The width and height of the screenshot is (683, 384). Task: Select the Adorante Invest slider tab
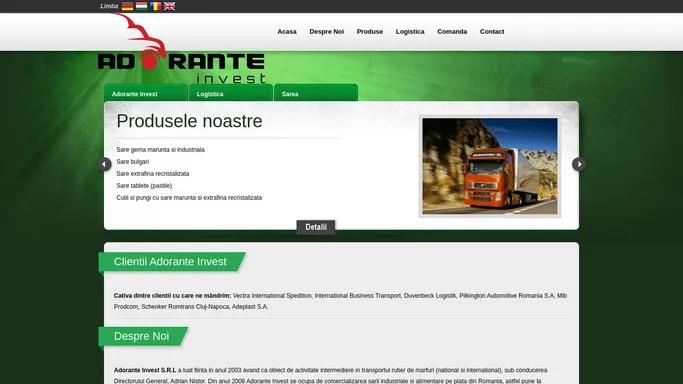(x=145, y=93)
